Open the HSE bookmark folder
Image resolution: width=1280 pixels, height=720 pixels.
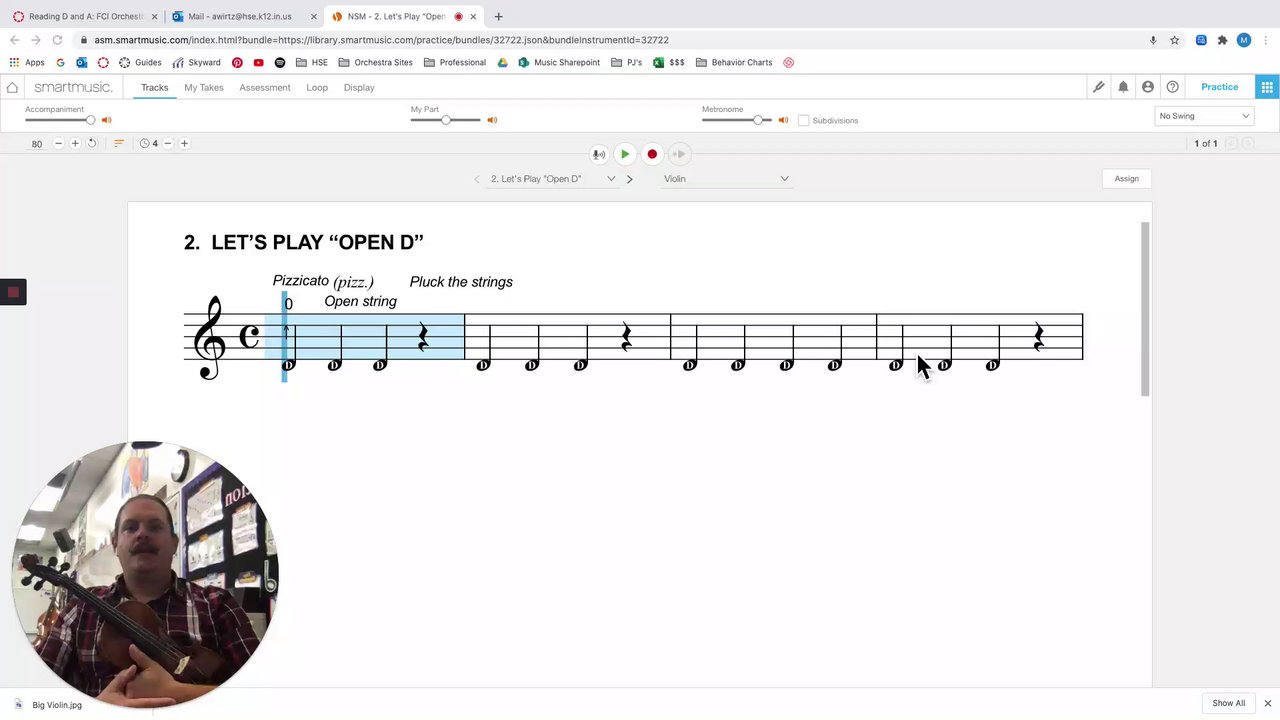(x=312, y=62)
